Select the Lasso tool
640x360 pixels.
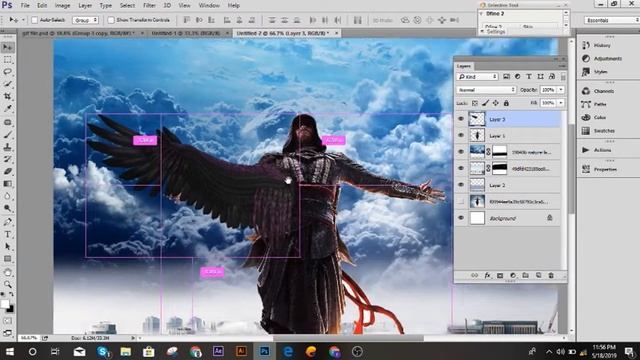[x=7, y=72]
